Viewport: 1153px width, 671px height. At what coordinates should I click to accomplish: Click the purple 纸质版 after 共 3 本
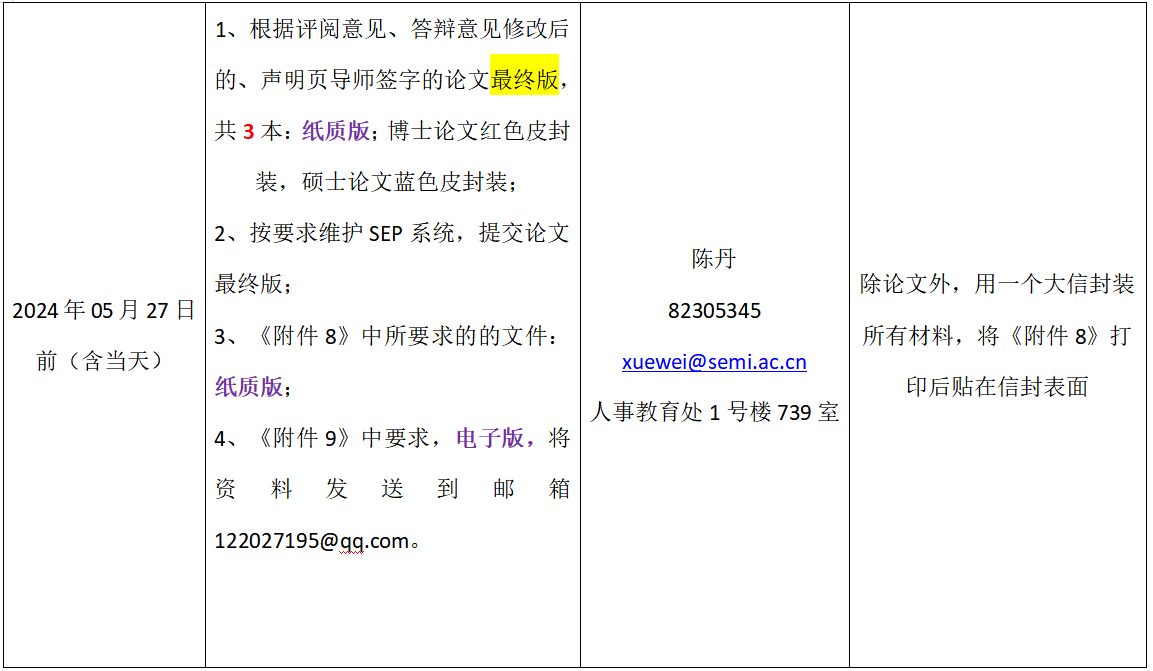336,131
